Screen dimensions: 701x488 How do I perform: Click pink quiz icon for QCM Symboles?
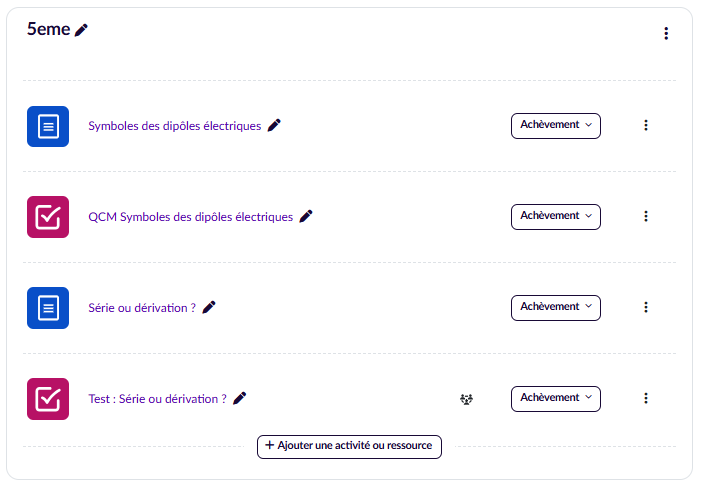point(48,217)
